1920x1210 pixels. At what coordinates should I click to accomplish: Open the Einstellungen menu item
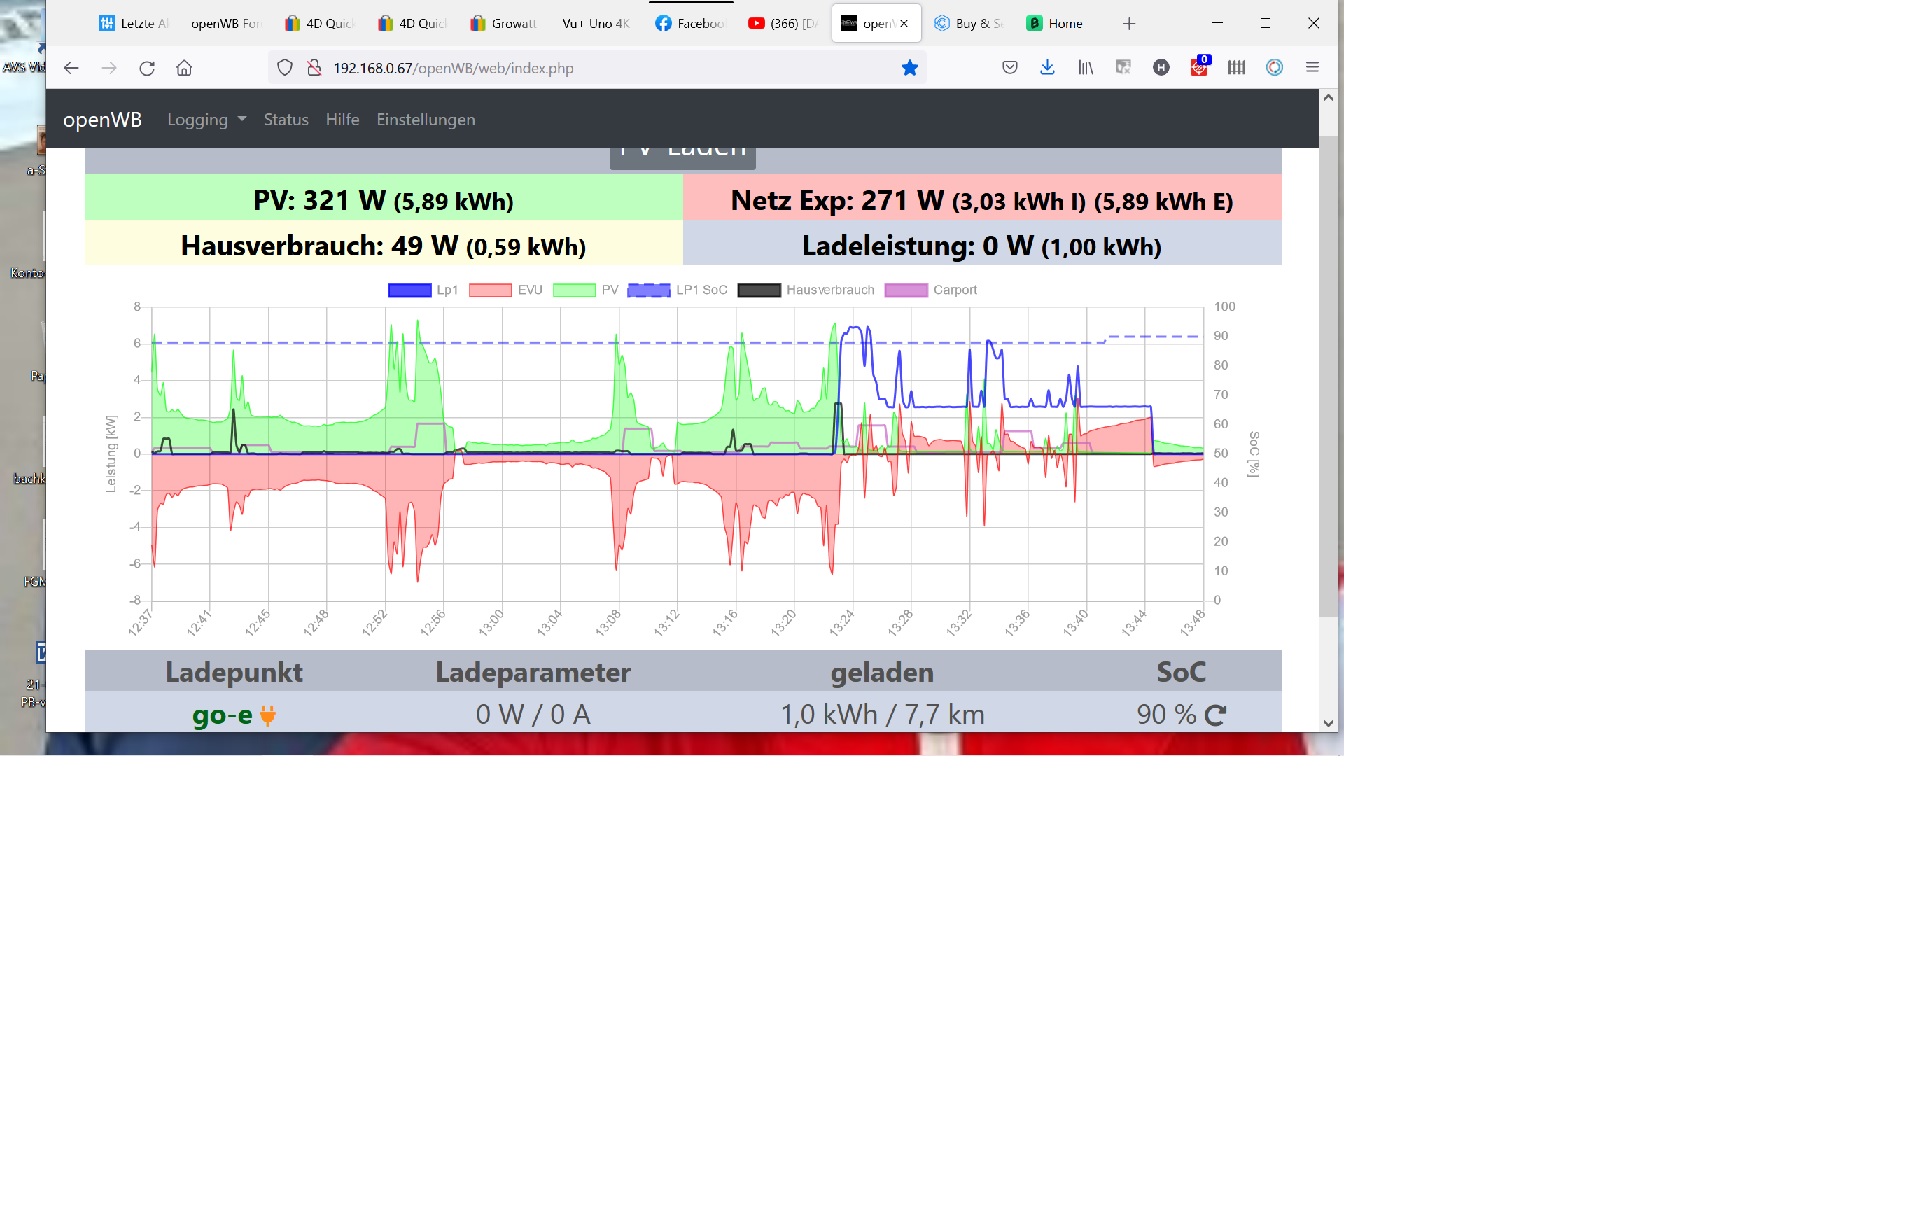[x=425, y=119]
